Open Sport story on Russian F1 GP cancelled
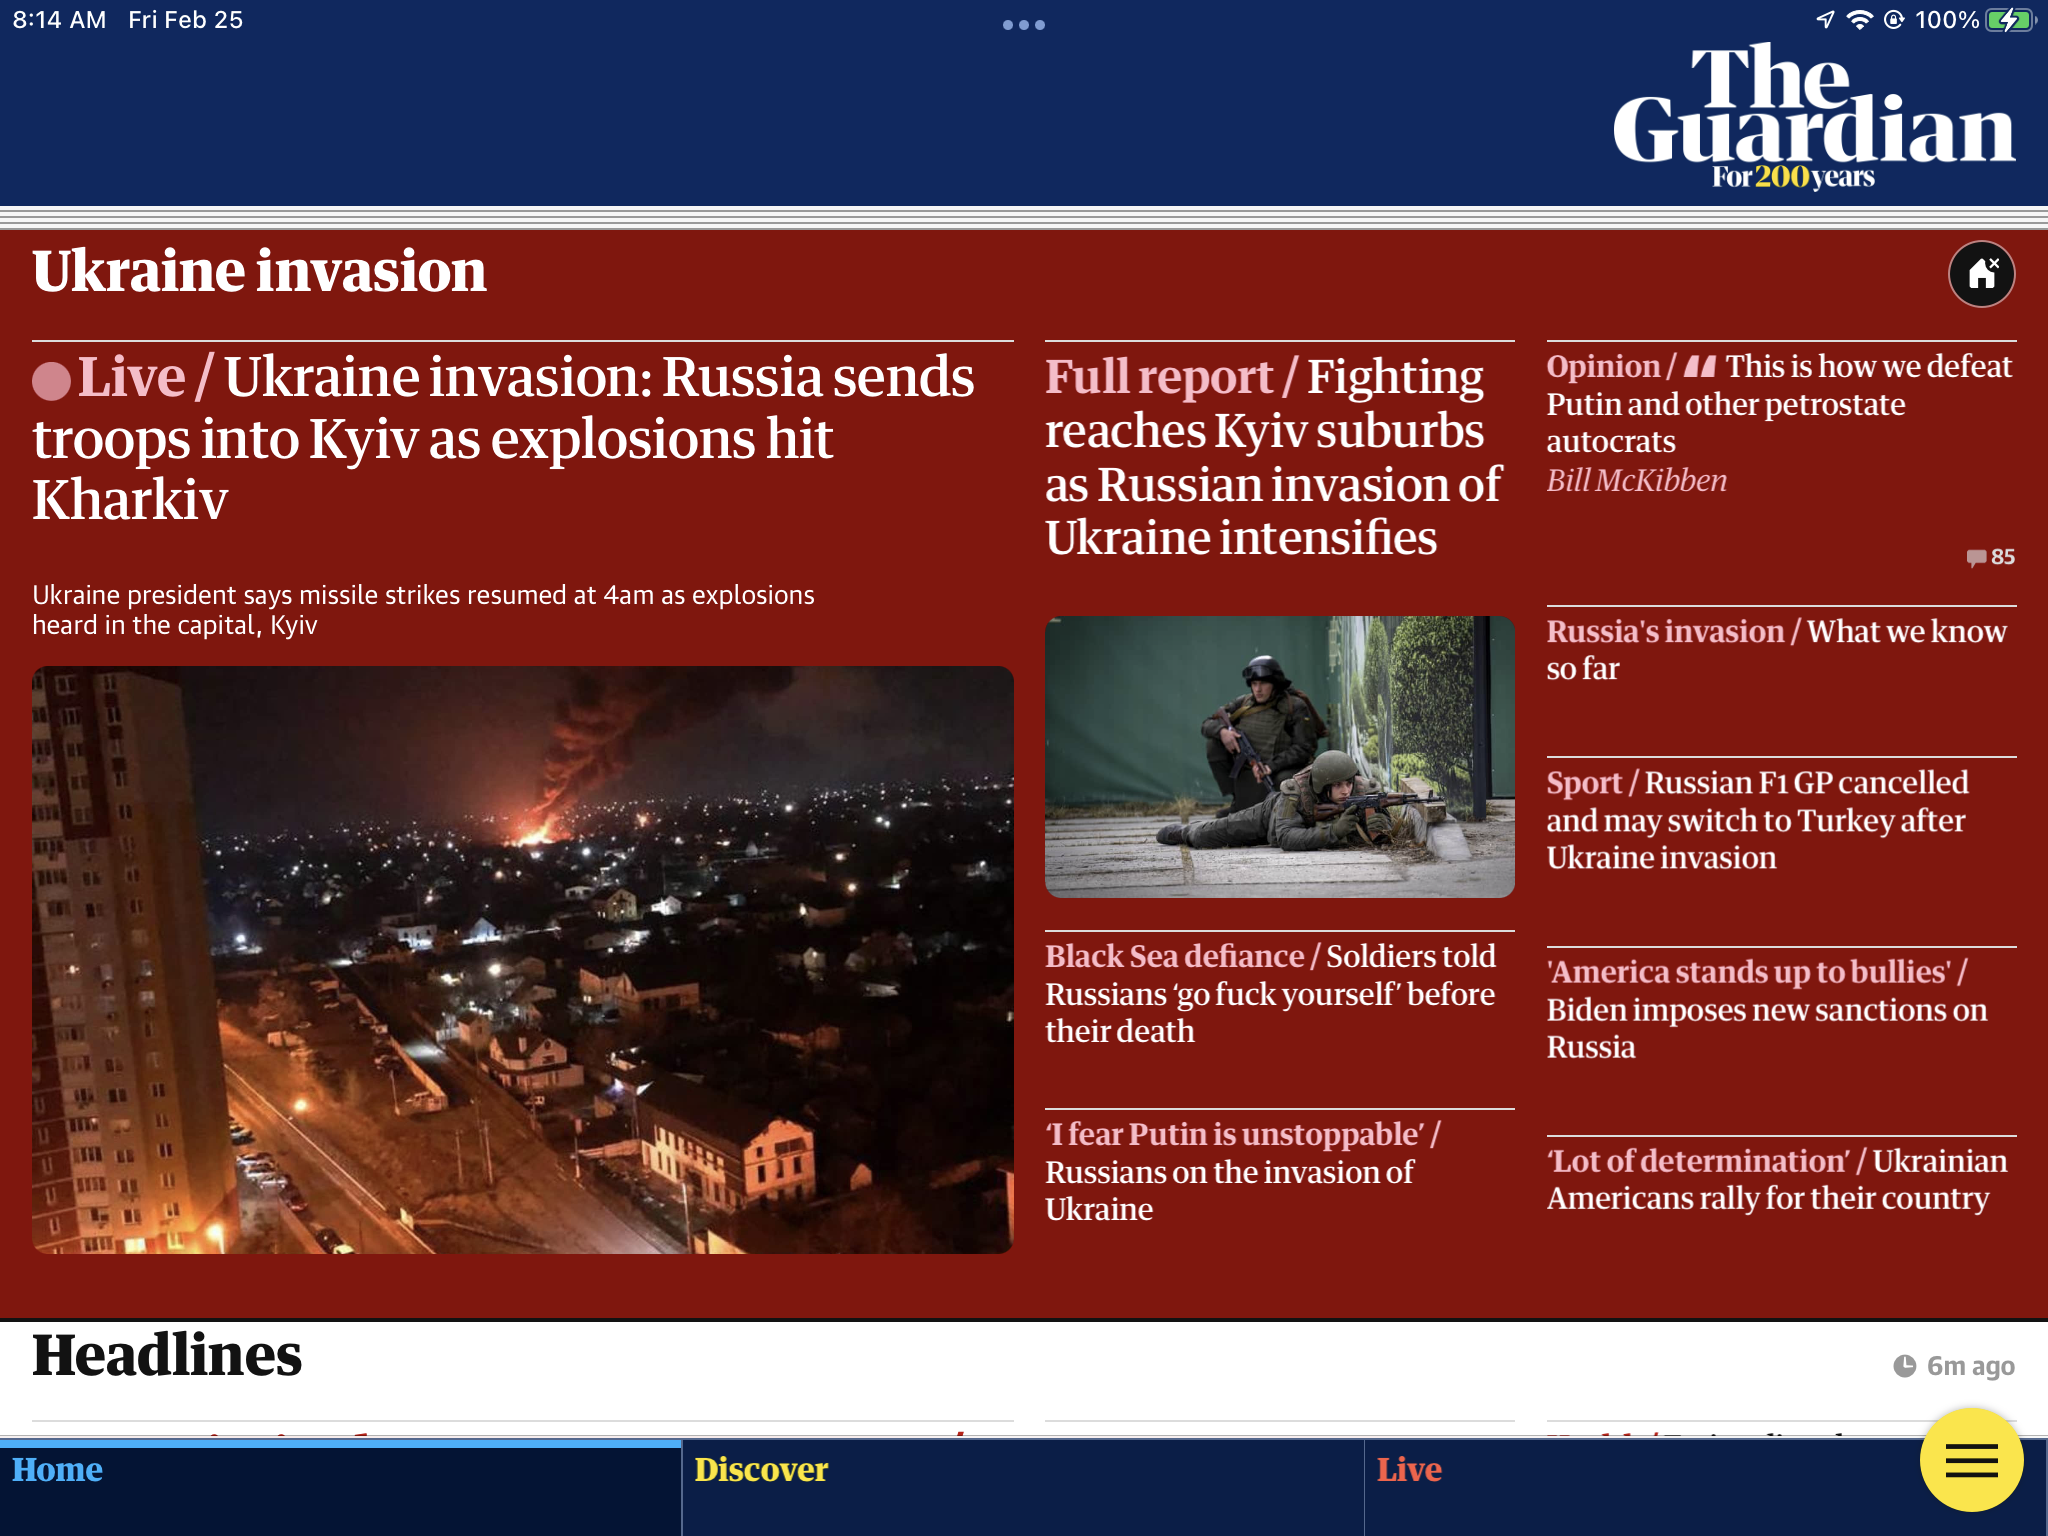 (x=1757, y=820)
